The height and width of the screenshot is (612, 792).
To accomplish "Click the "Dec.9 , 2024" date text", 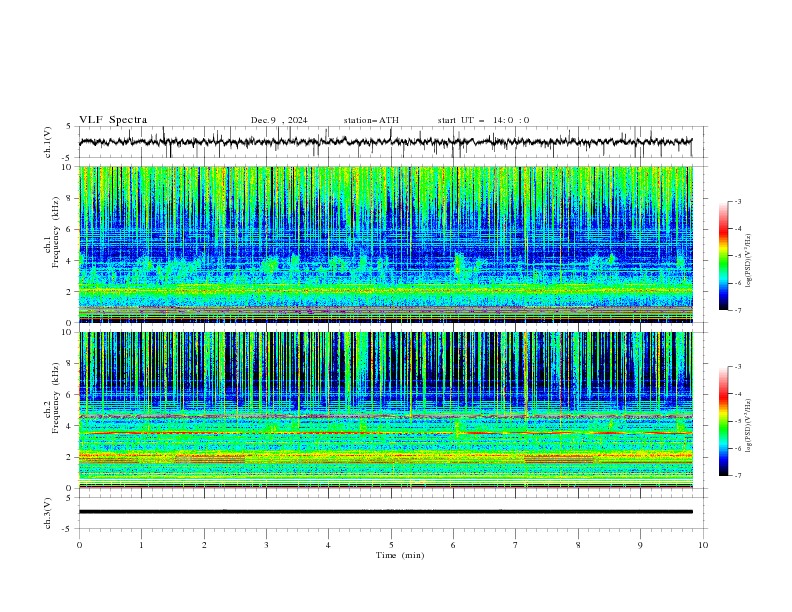I will tap(279, 120).
